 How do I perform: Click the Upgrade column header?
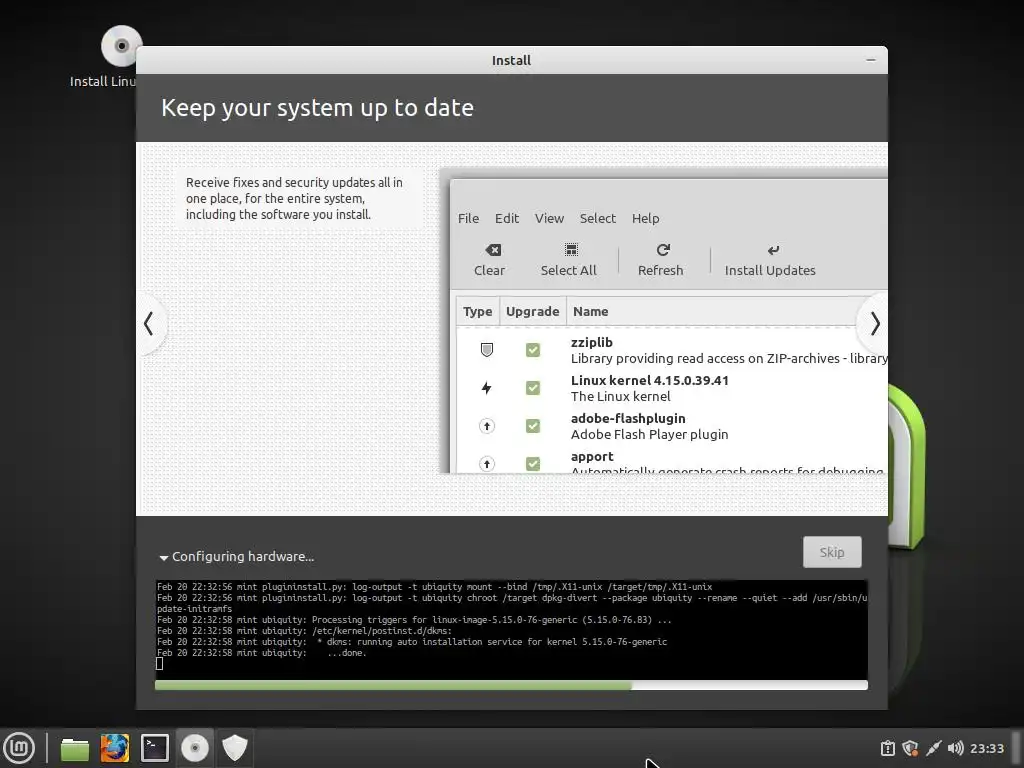click(x=533, y=312)
